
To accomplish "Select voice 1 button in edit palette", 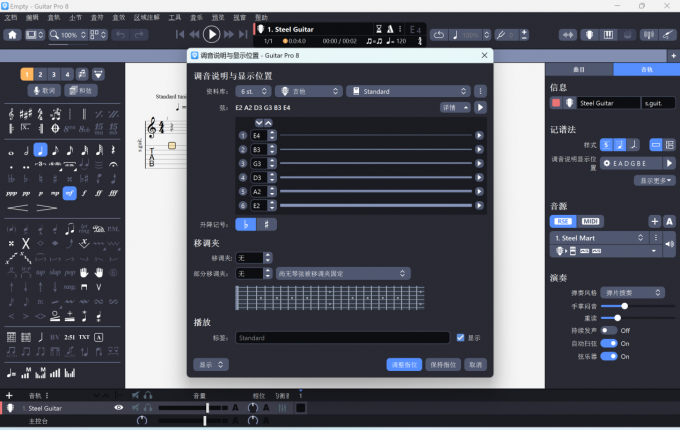I will [27, 75].
